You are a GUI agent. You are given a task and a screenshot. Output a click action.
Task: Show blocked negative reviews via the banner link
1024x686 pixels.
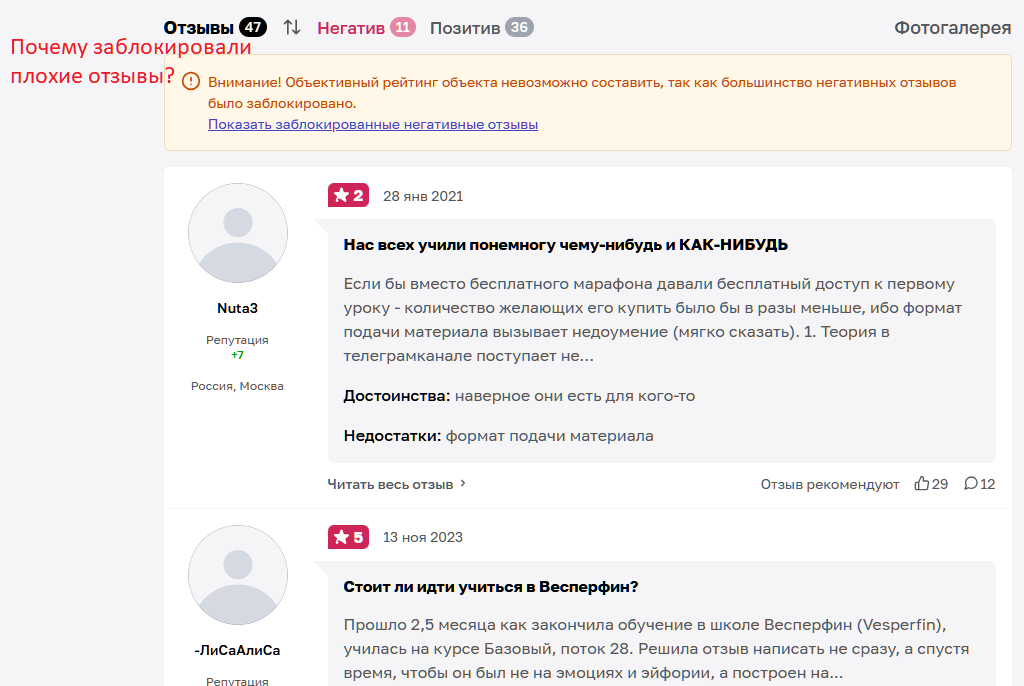[373, 124]
